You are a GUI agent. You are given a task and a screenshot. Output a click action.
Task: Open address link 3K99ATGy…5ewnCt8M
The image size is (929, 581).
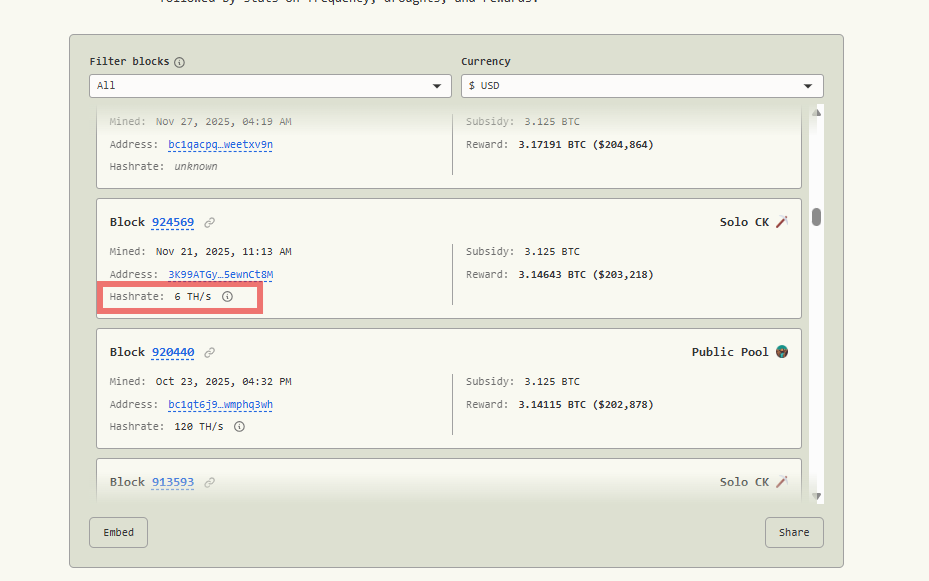[220, 274]
